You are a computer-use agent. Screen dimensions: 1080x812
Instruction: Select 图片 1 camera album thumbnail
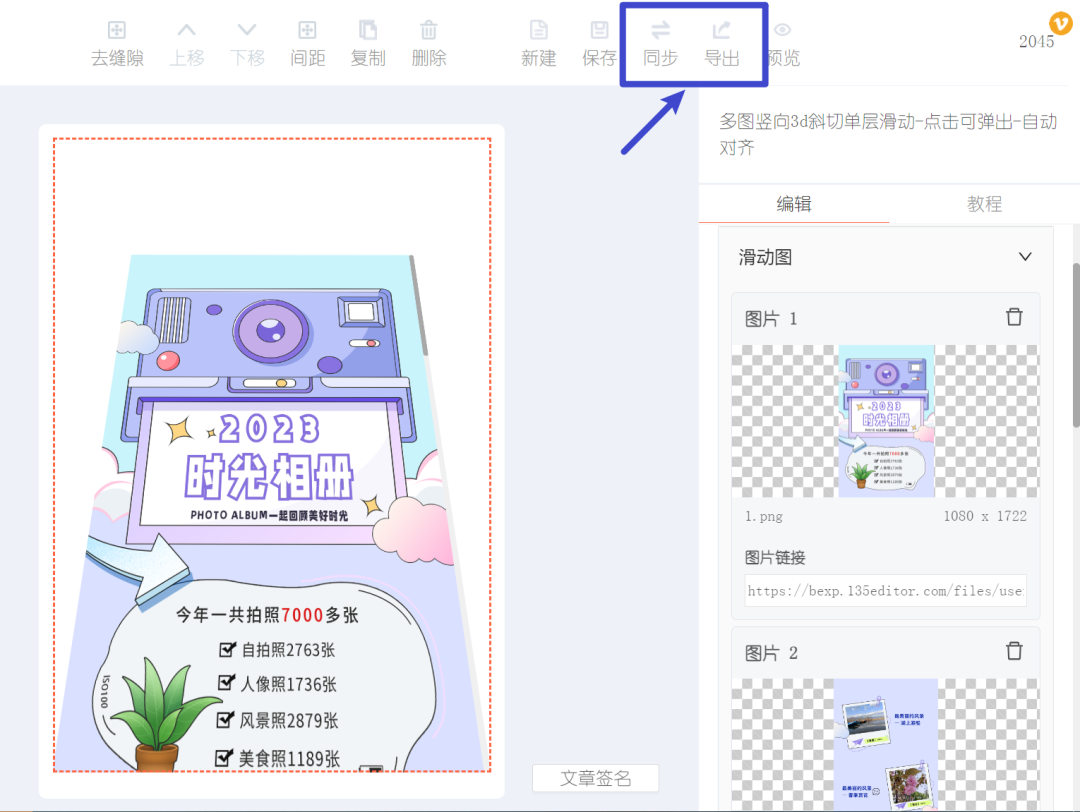click(885, 421)
